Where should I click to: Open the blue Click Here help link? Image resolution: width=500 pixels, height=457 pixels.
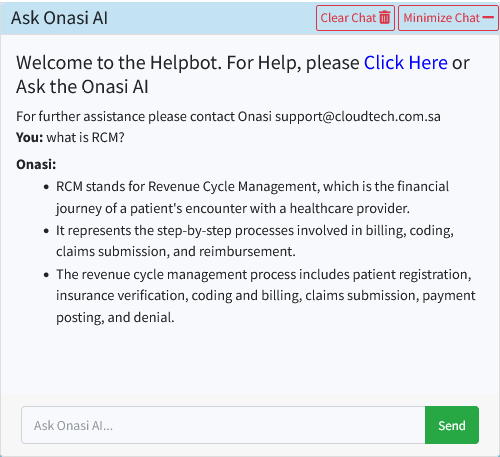click(x=405, y=62)
